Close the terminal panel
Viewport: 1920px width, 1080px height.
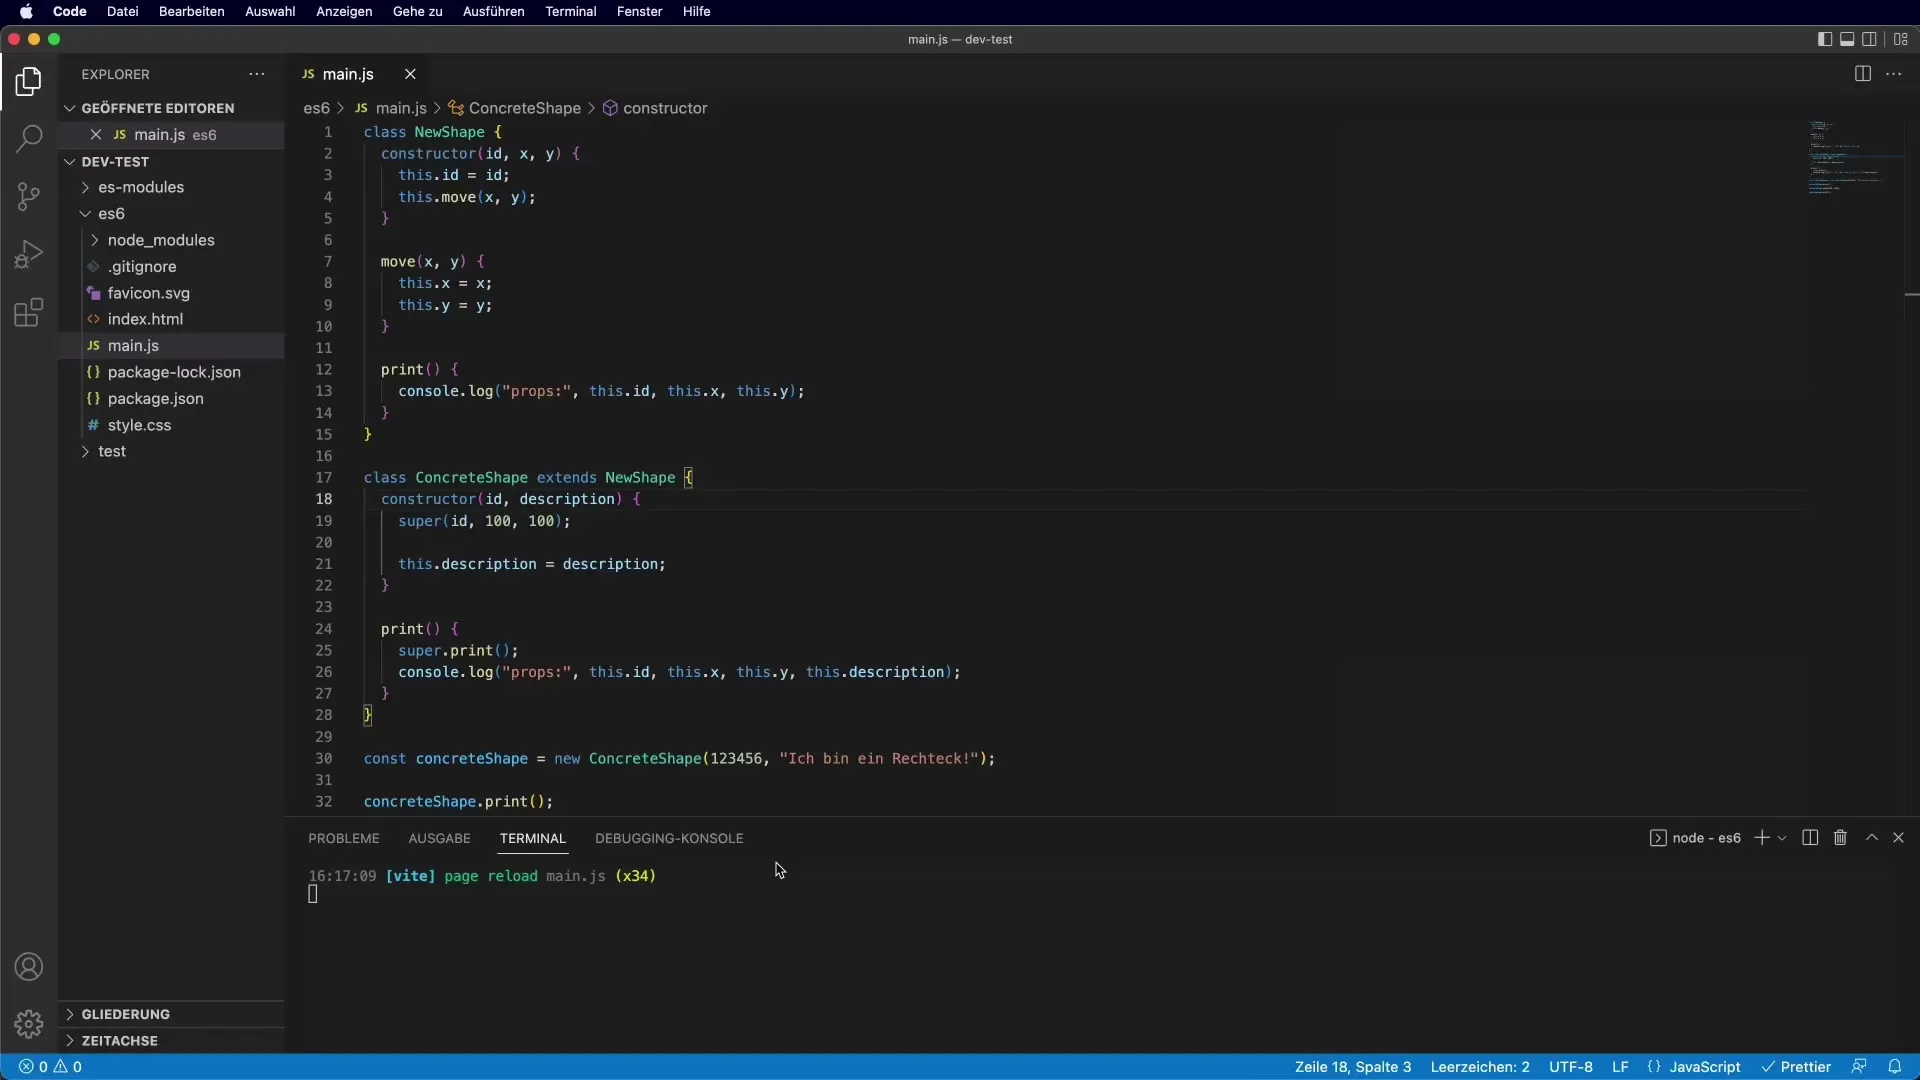point(1898,838)
